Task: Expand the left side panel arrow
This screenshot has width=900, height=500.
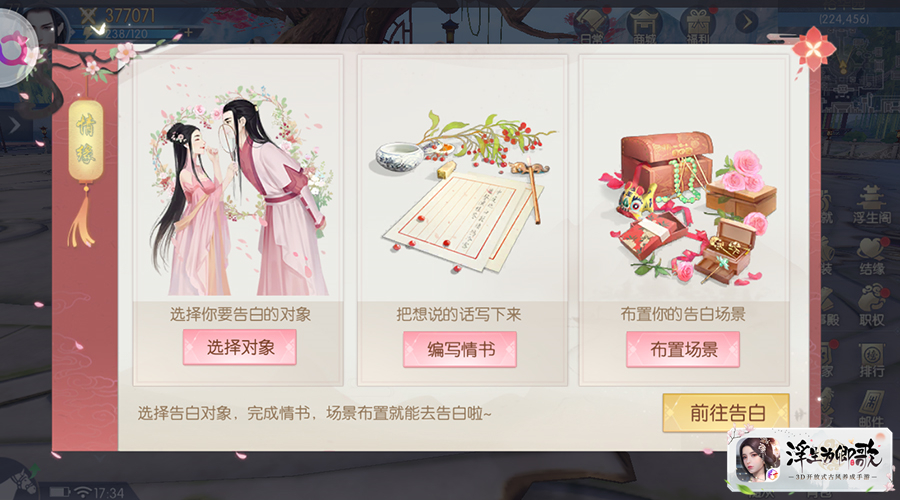Action: tap(14, 125)
